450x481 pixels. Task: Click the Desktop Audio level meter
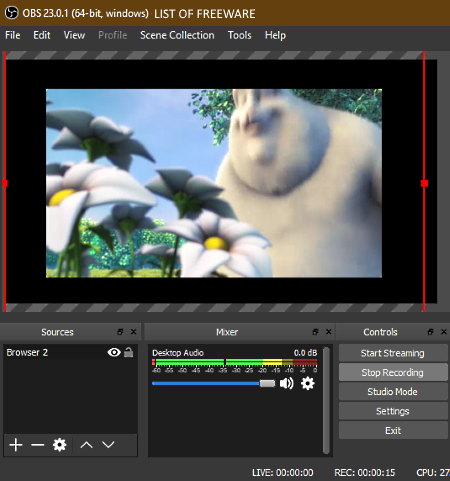pos(235,362)
